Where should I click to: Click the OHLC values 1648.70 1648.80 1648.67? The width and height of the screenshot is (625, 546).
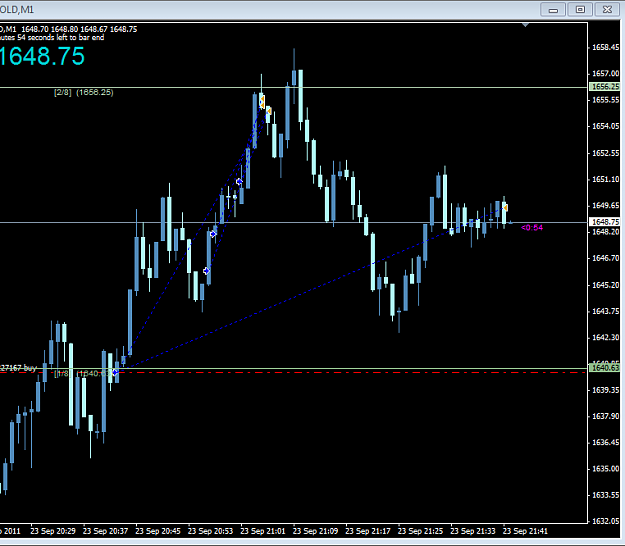pos(64,29)
